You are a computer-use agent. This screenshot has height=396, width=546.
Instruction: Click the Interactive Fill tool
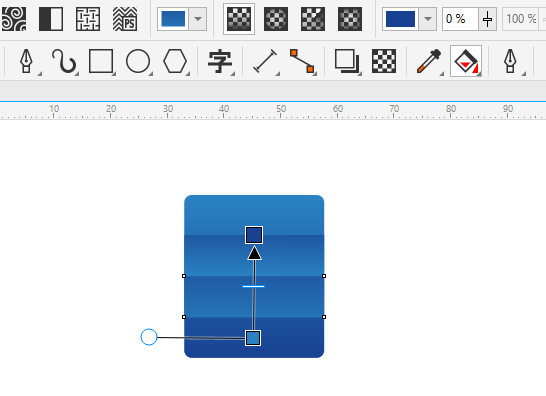[x=466, y=61]
